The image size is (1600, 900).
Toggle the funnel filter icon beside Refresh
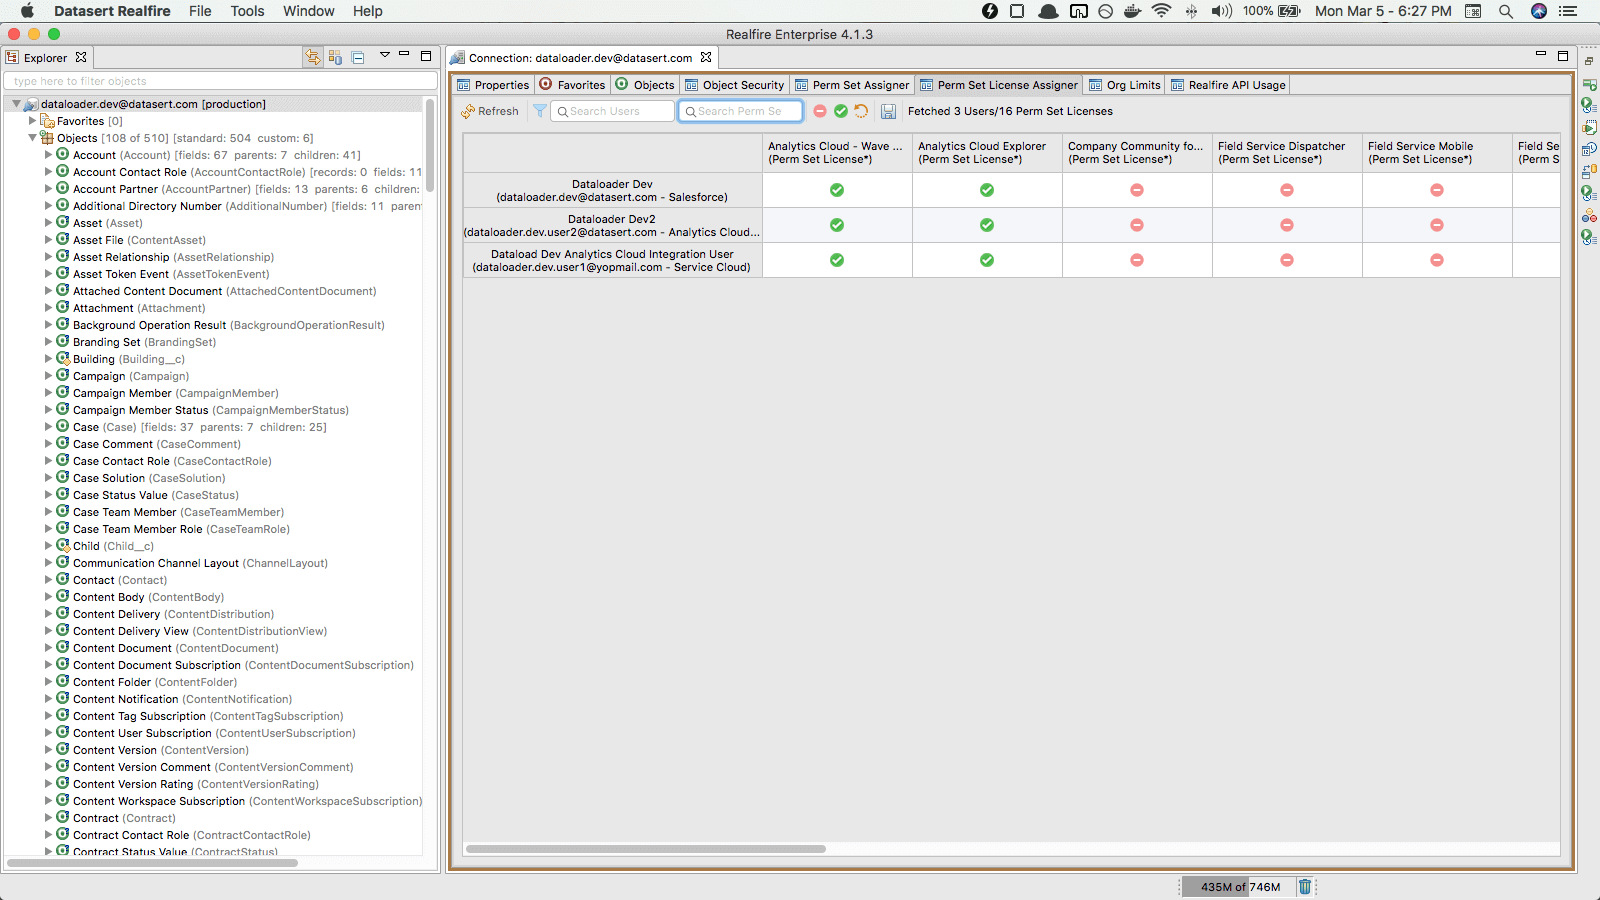click(539, 111)
